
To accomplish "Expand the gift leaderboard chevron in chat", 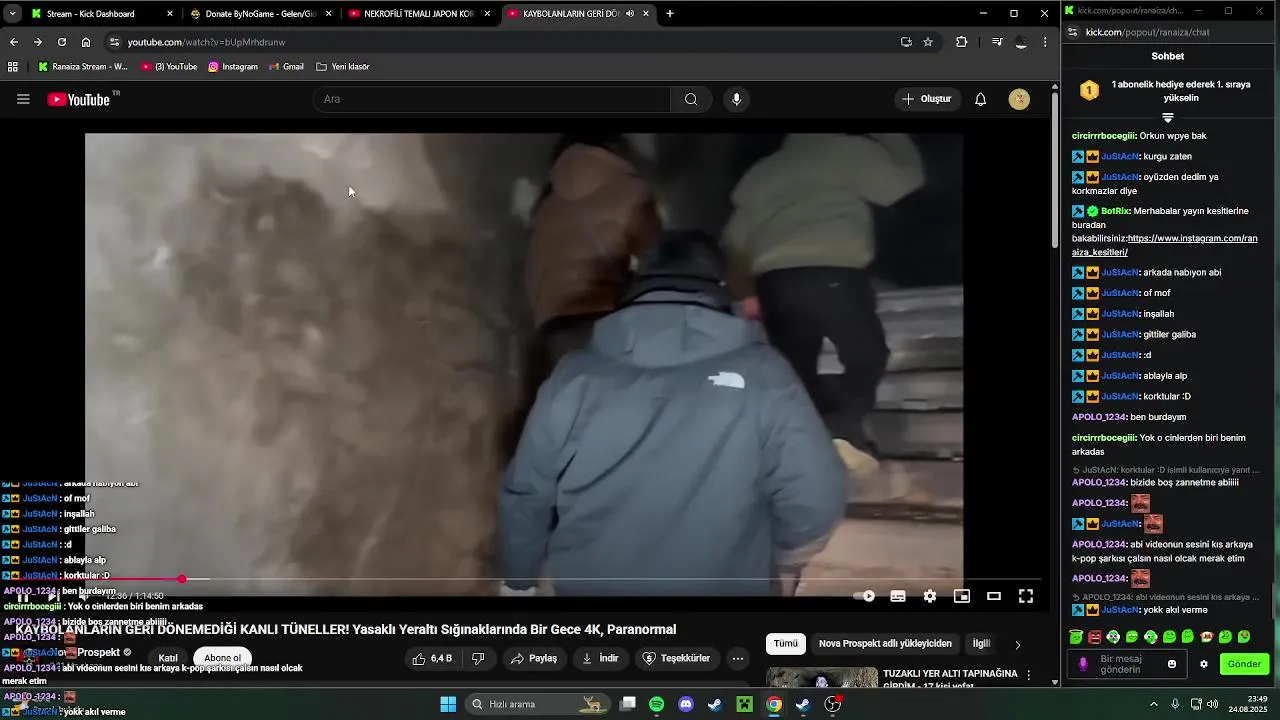I will [x=1167, y=118].
